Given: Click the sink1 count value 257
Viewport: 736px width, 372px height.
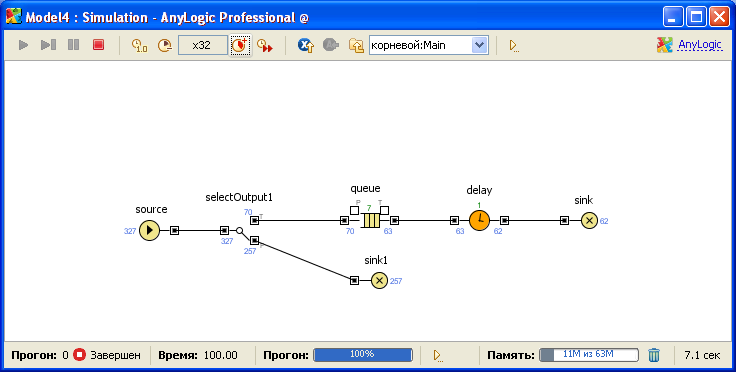Looking at the screenshot, I should point(396,281).
